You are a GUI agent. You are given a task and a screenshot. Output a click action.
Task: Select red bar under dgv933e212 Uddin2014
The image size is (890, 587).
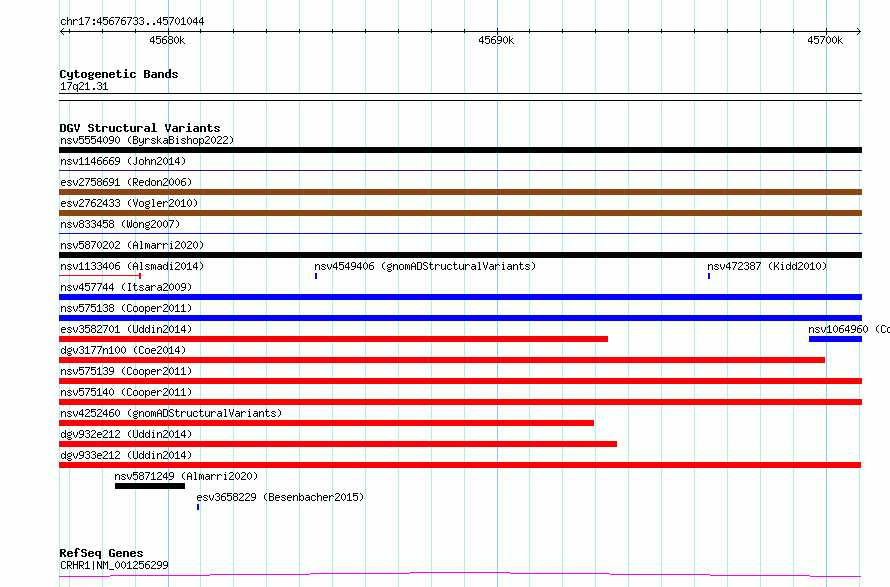pos(460,465)
